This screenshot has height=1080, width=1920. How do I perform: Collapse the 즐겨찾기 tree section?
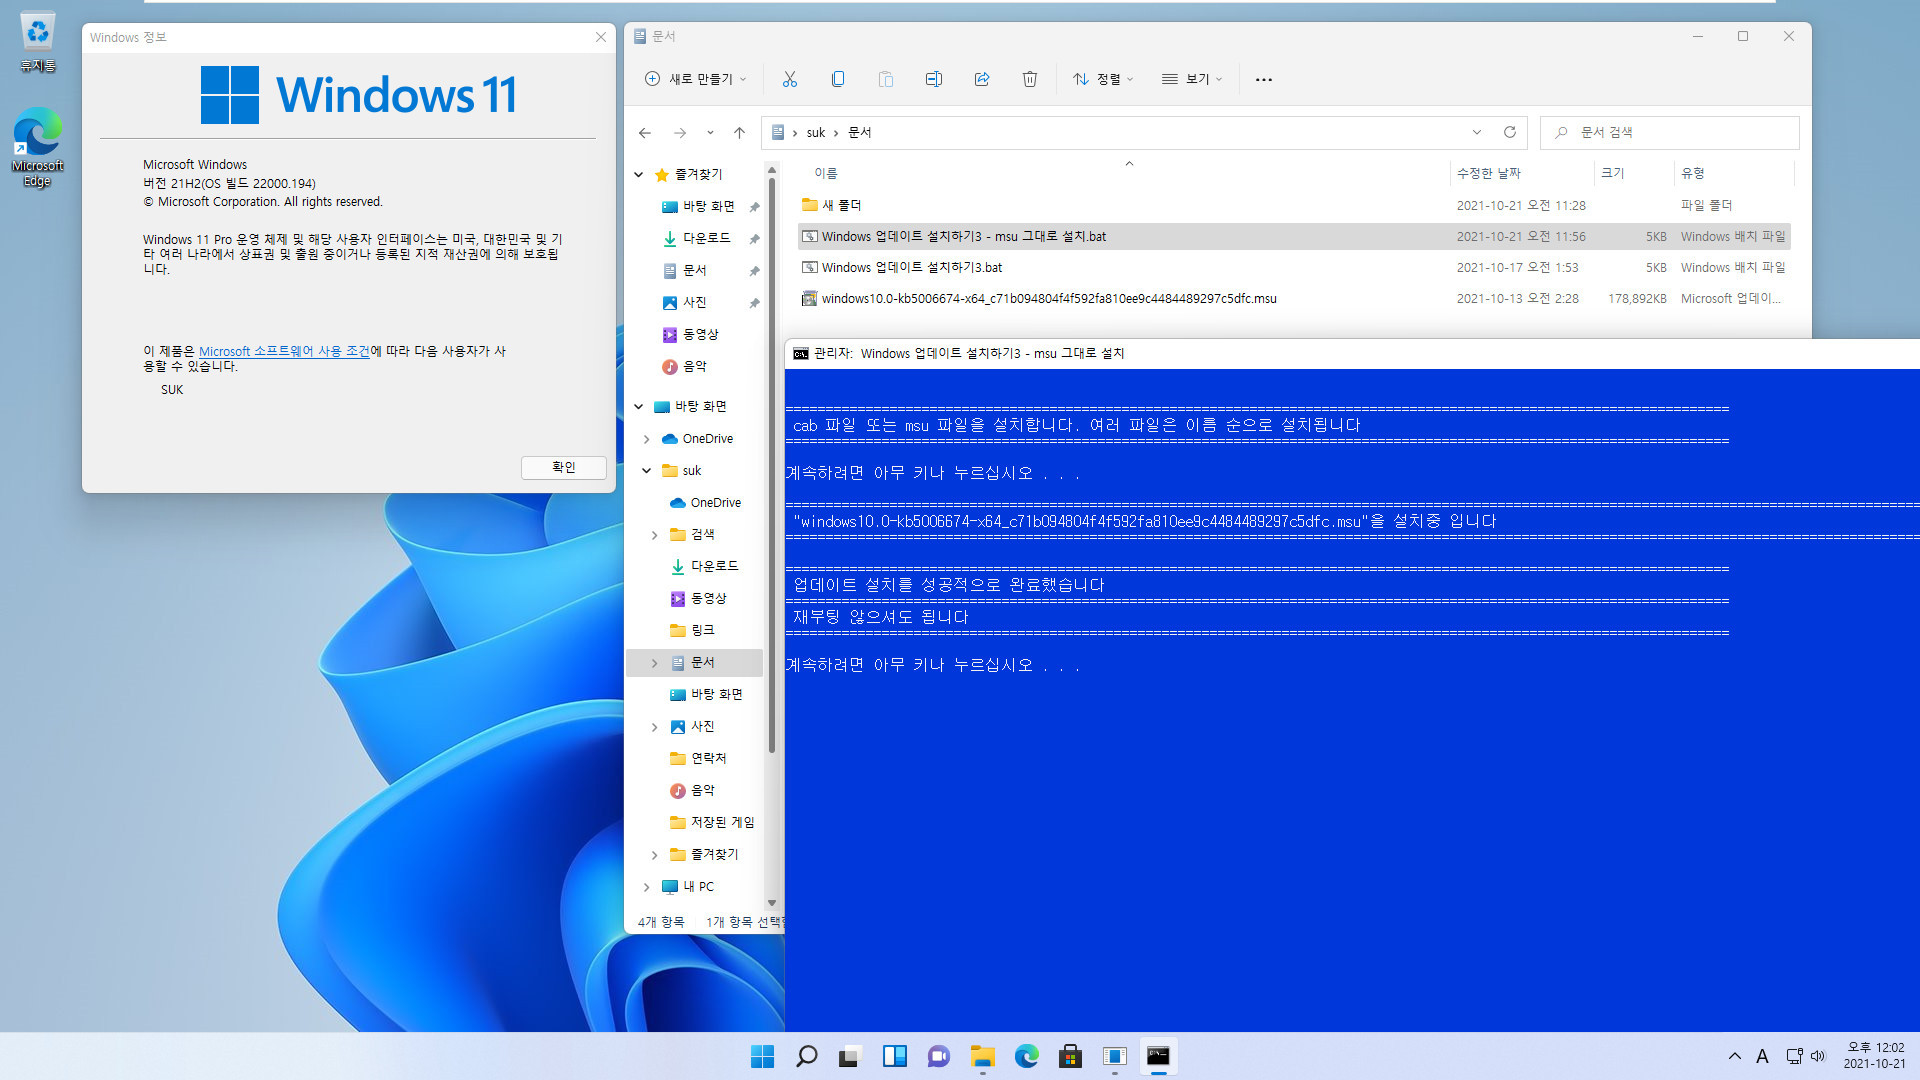pos(639,174)
